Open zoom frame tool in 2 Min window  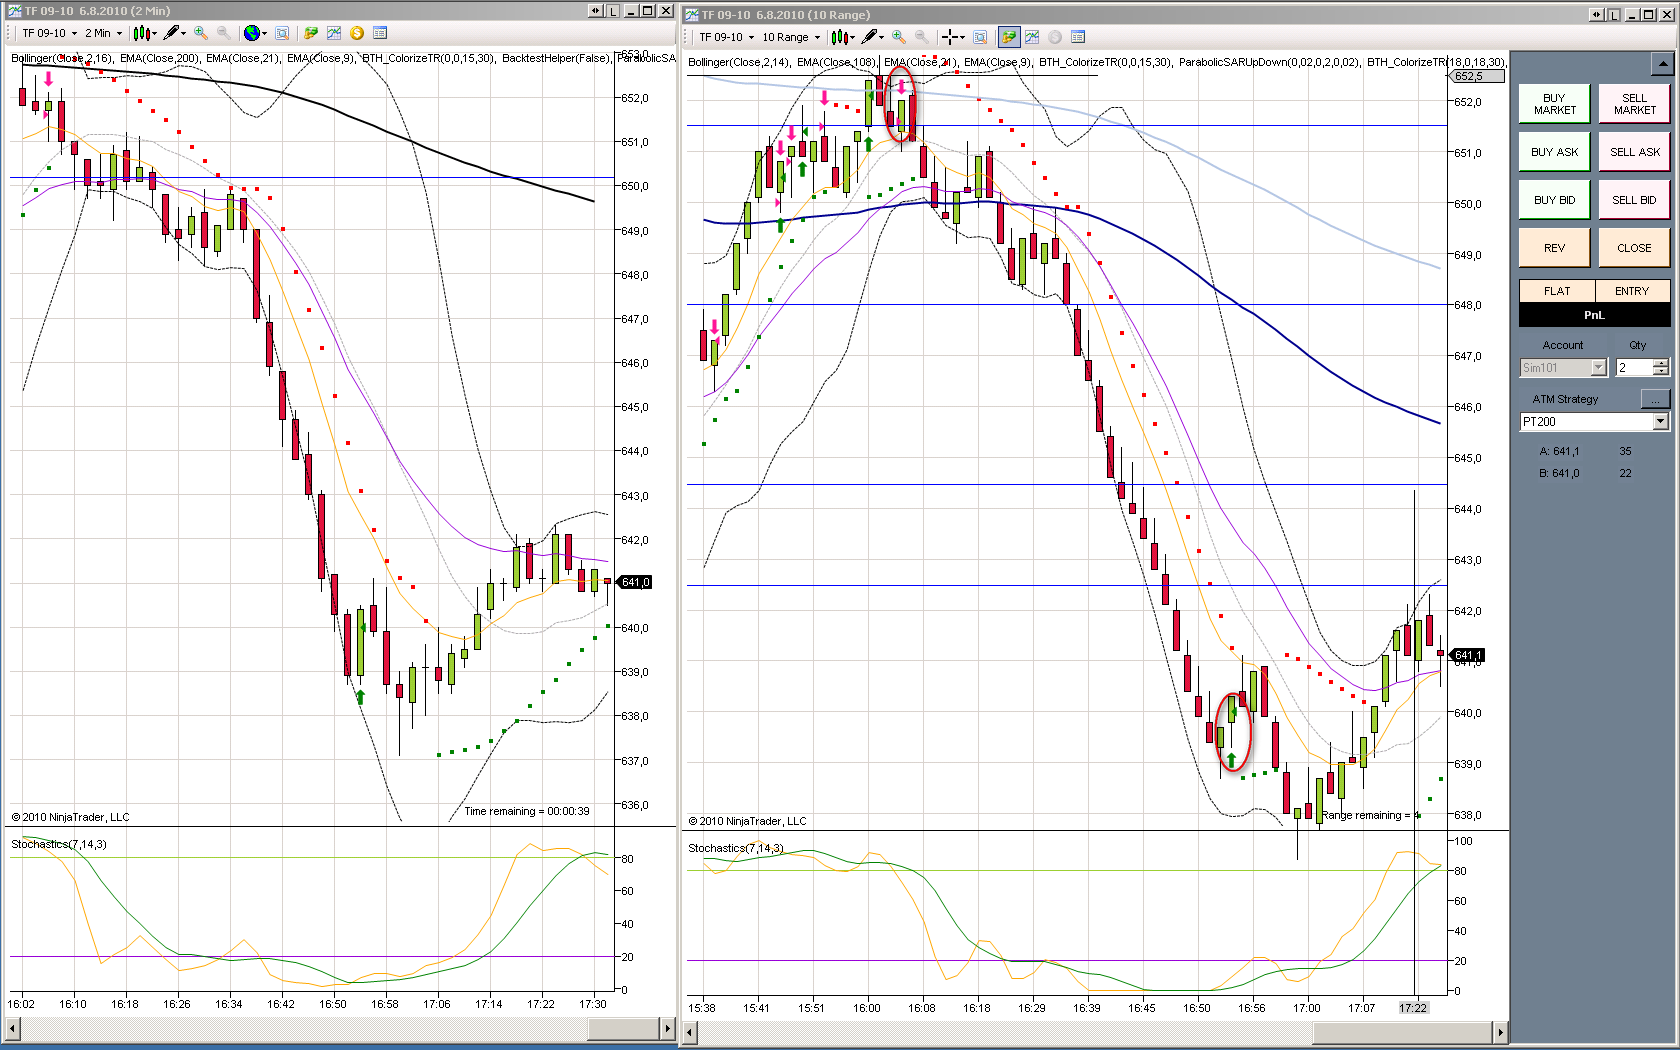(x=282, y=33)
